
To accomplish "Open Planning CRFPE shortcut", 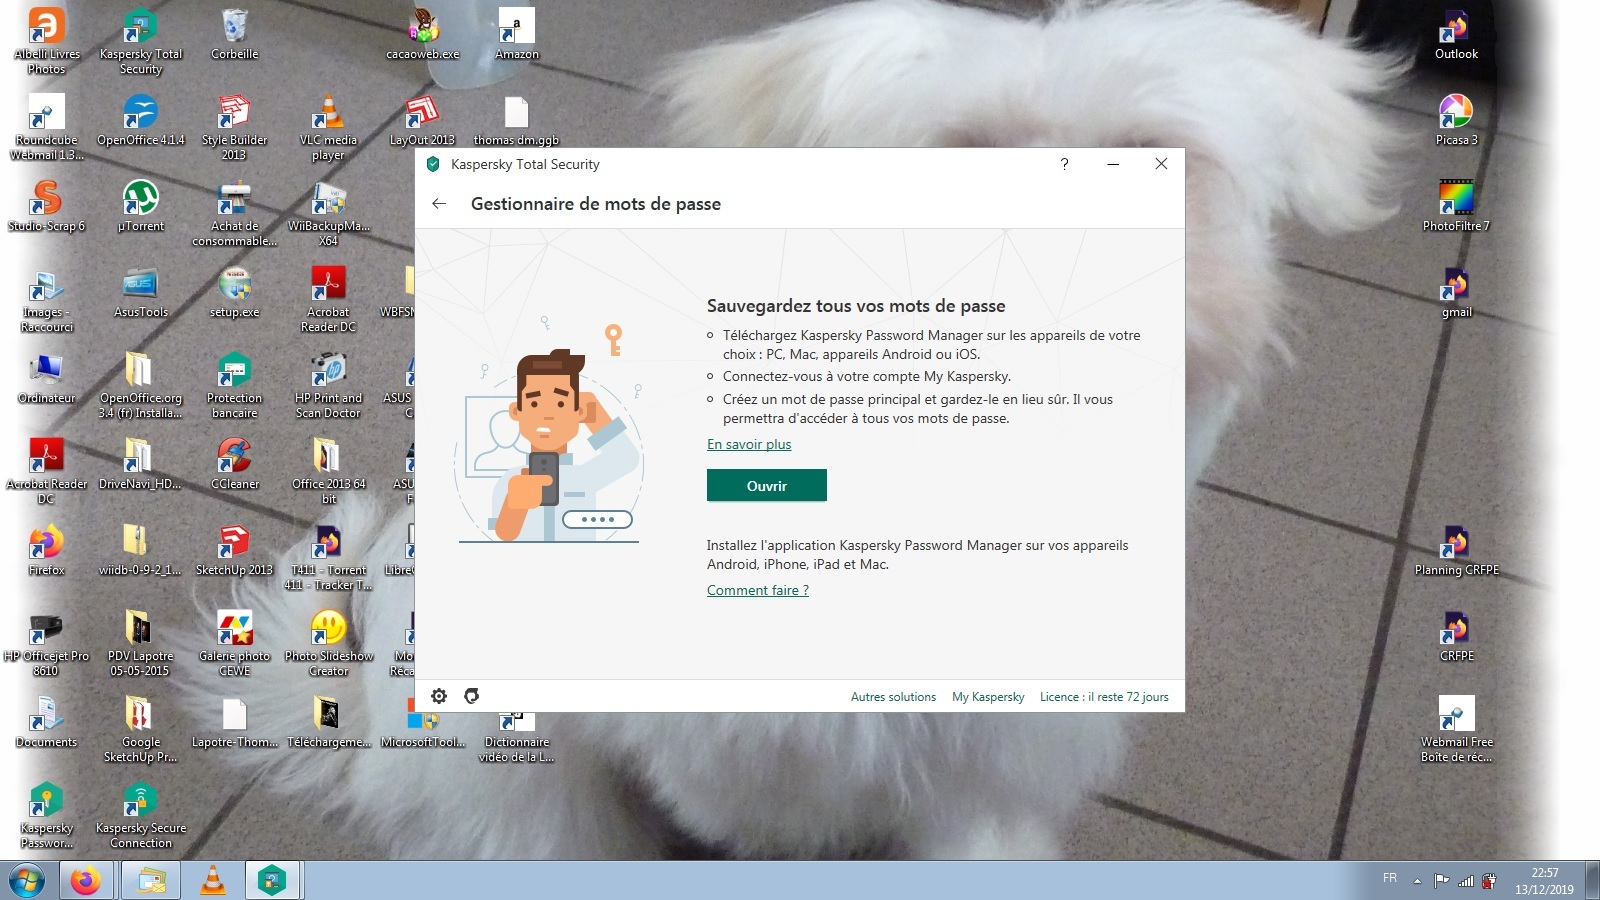I will click(x=1456, y=551).
